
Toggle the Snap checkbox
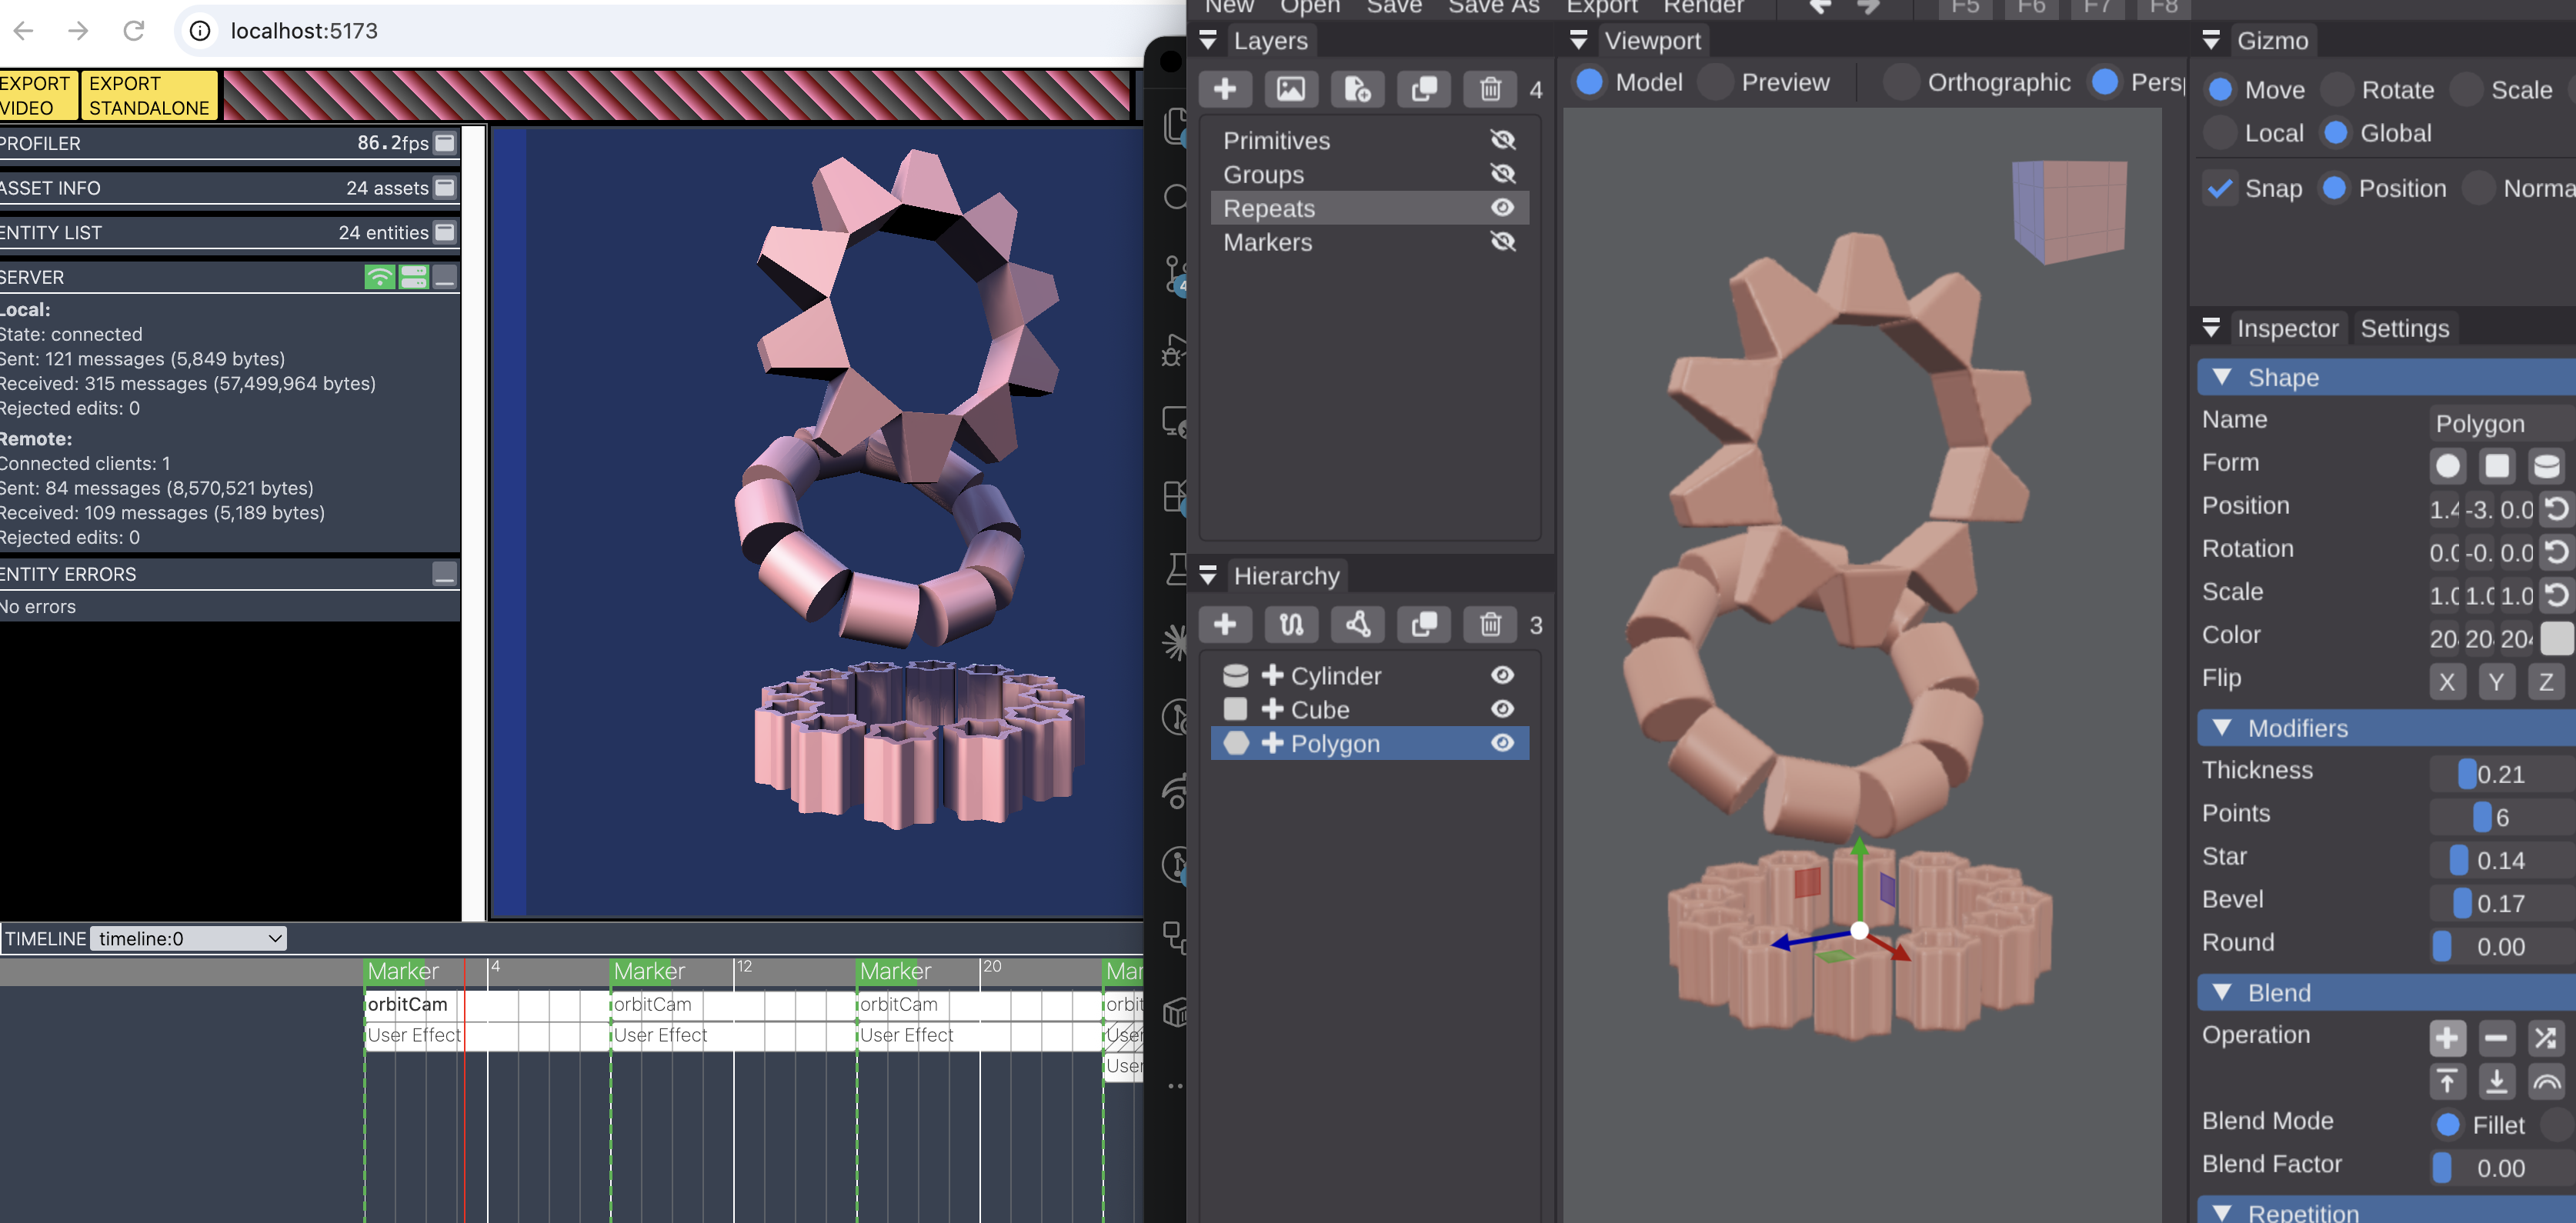[2220, 188]
